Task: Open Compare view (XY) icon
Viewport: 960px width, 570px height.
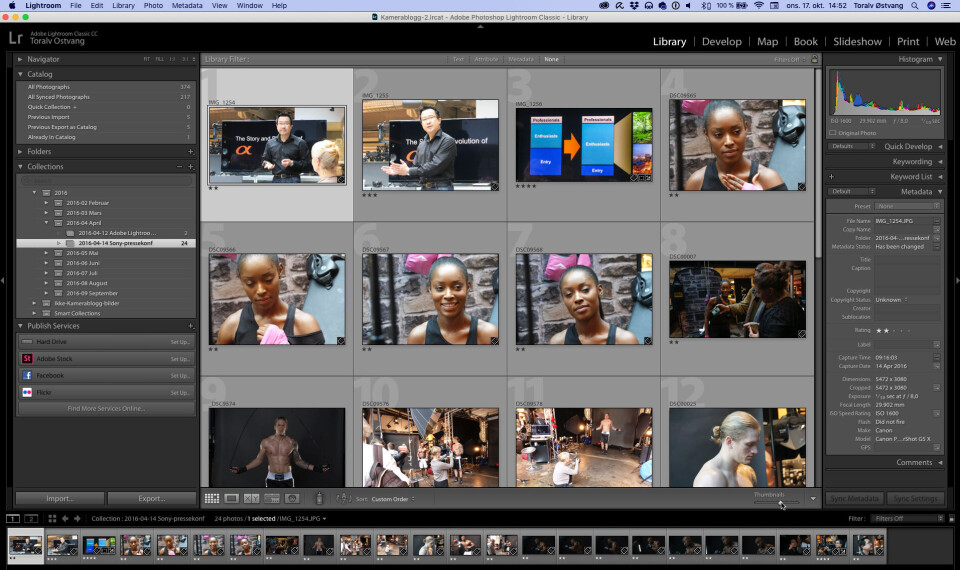Action: 252,498
